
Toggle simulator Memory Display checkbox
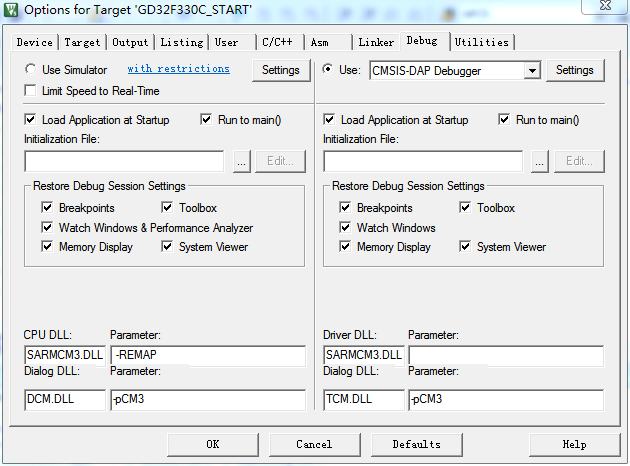[47, 246]
